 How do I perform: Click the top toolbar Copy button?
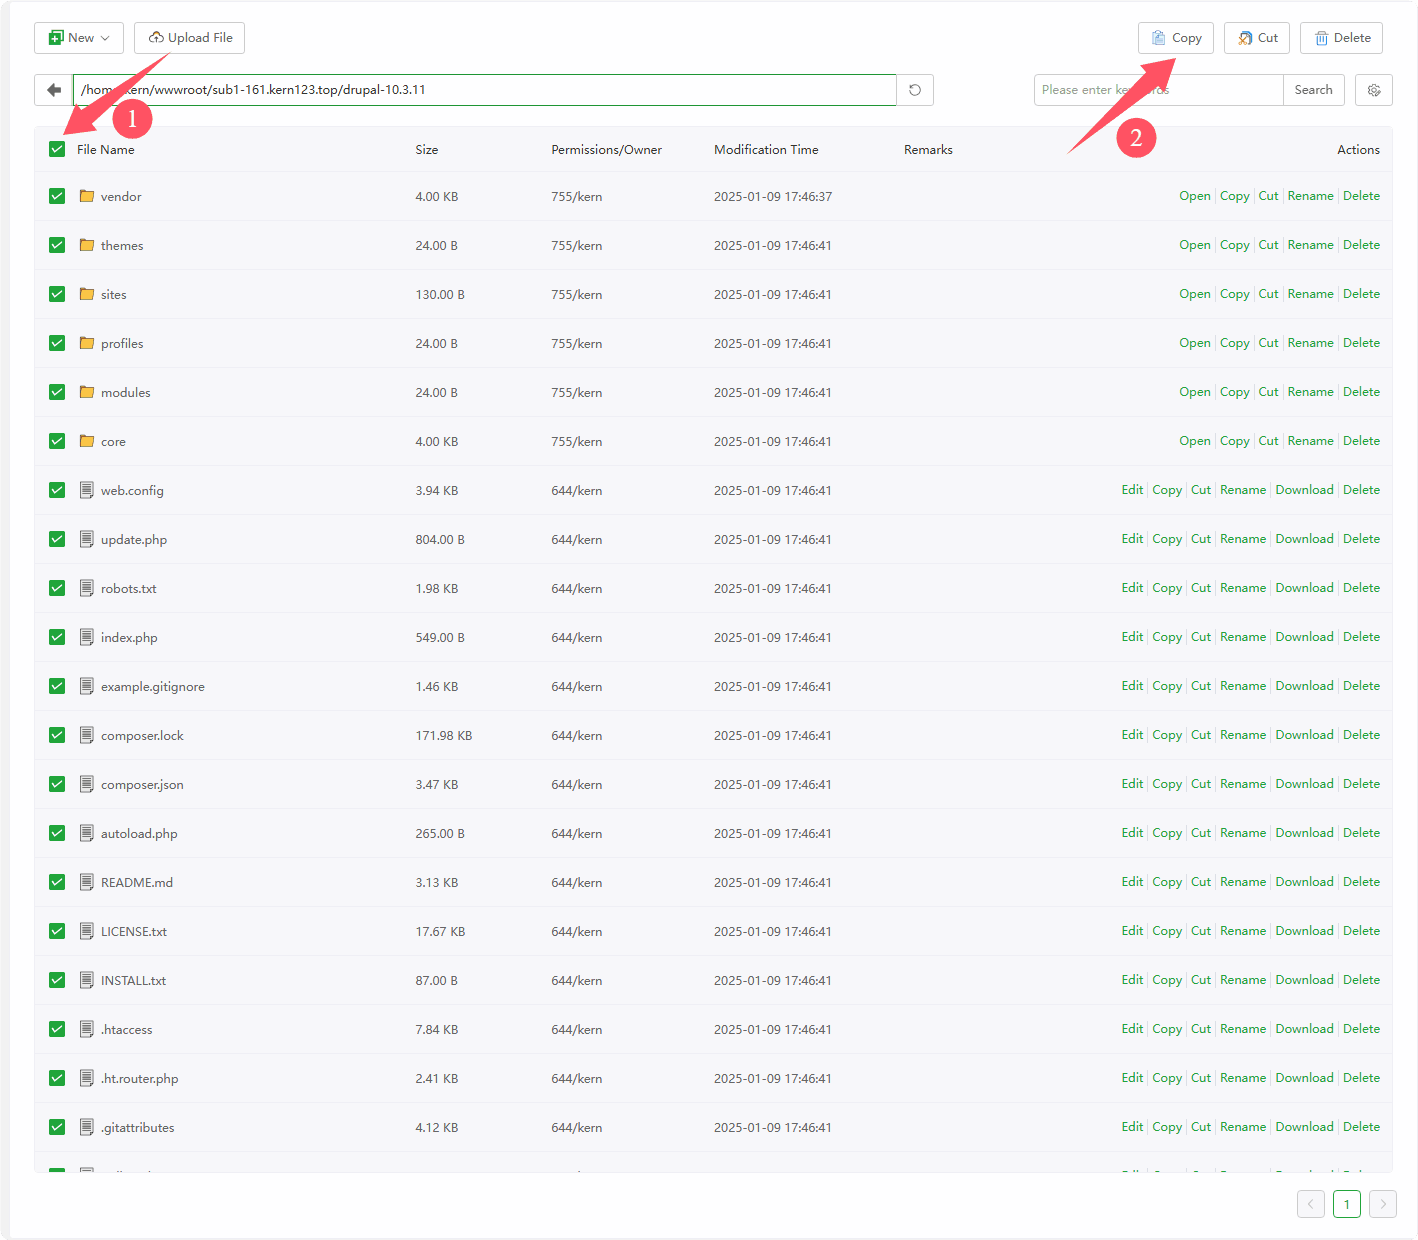1176,38
